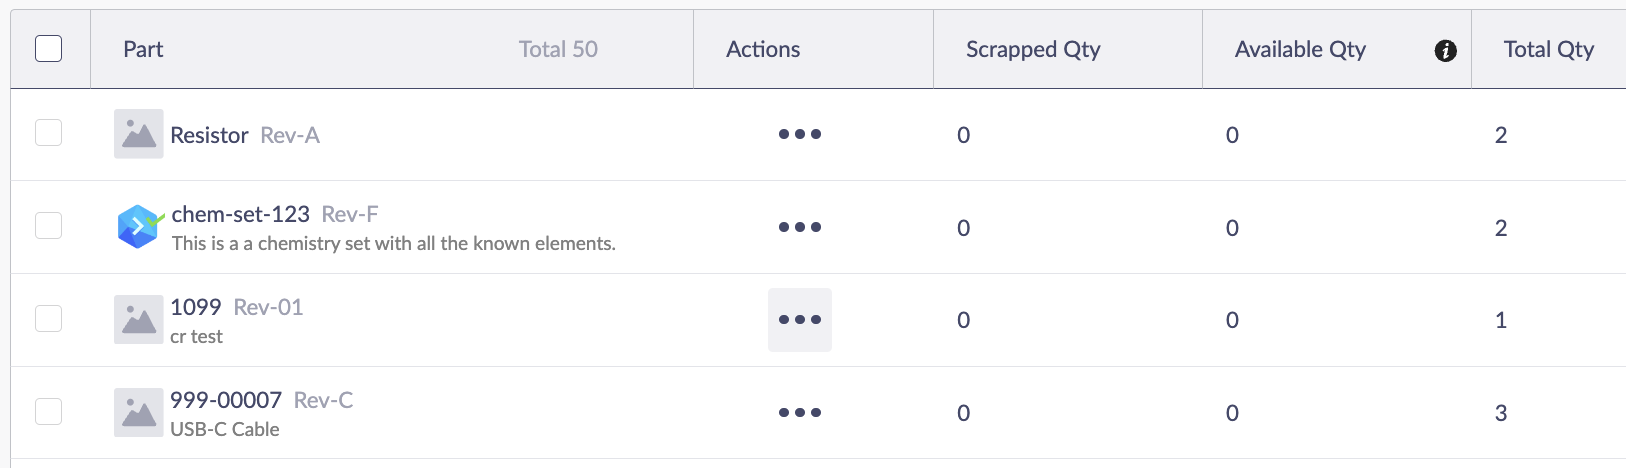
Task: Click the Available Qty info icon
Action: (x=1445, y=51)
